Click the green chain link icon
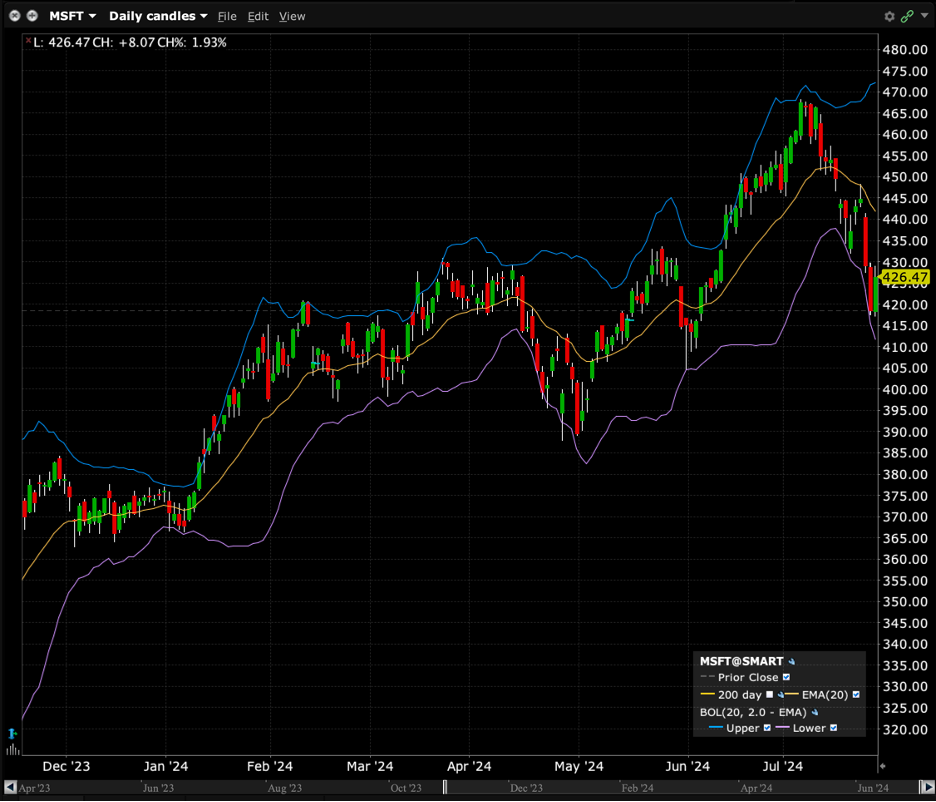Screen dimensions: 936x802 tap(908, 16)
